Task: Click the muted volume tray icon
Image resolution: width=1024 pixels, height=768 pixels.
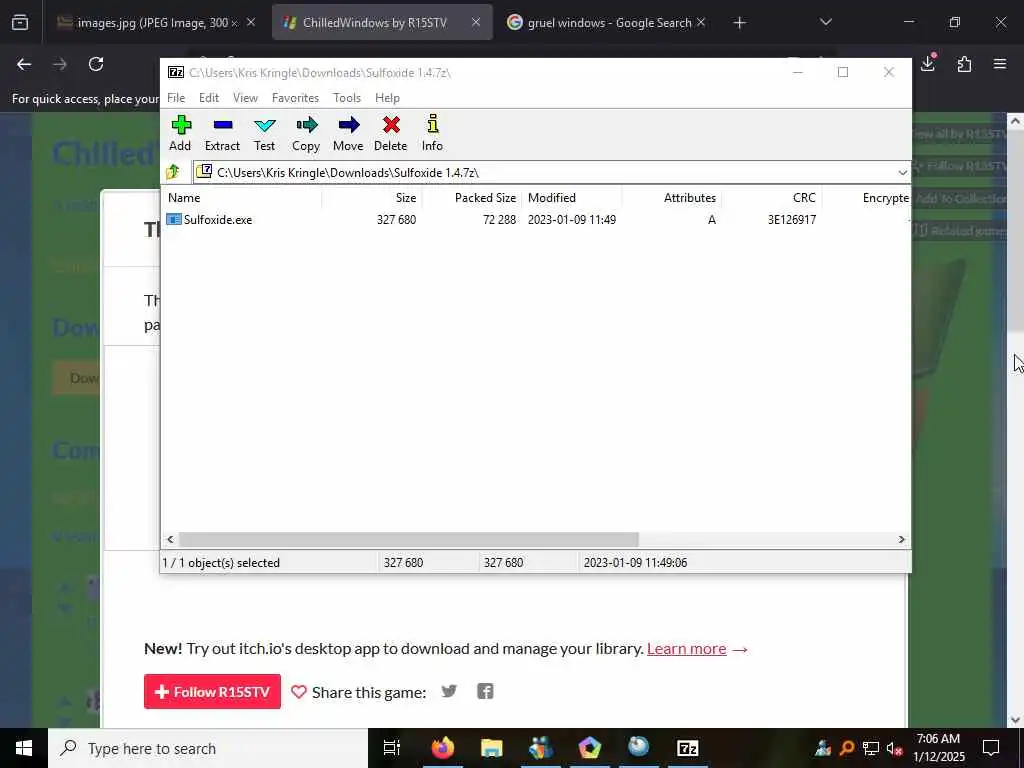Action: (x=894, y=749)
